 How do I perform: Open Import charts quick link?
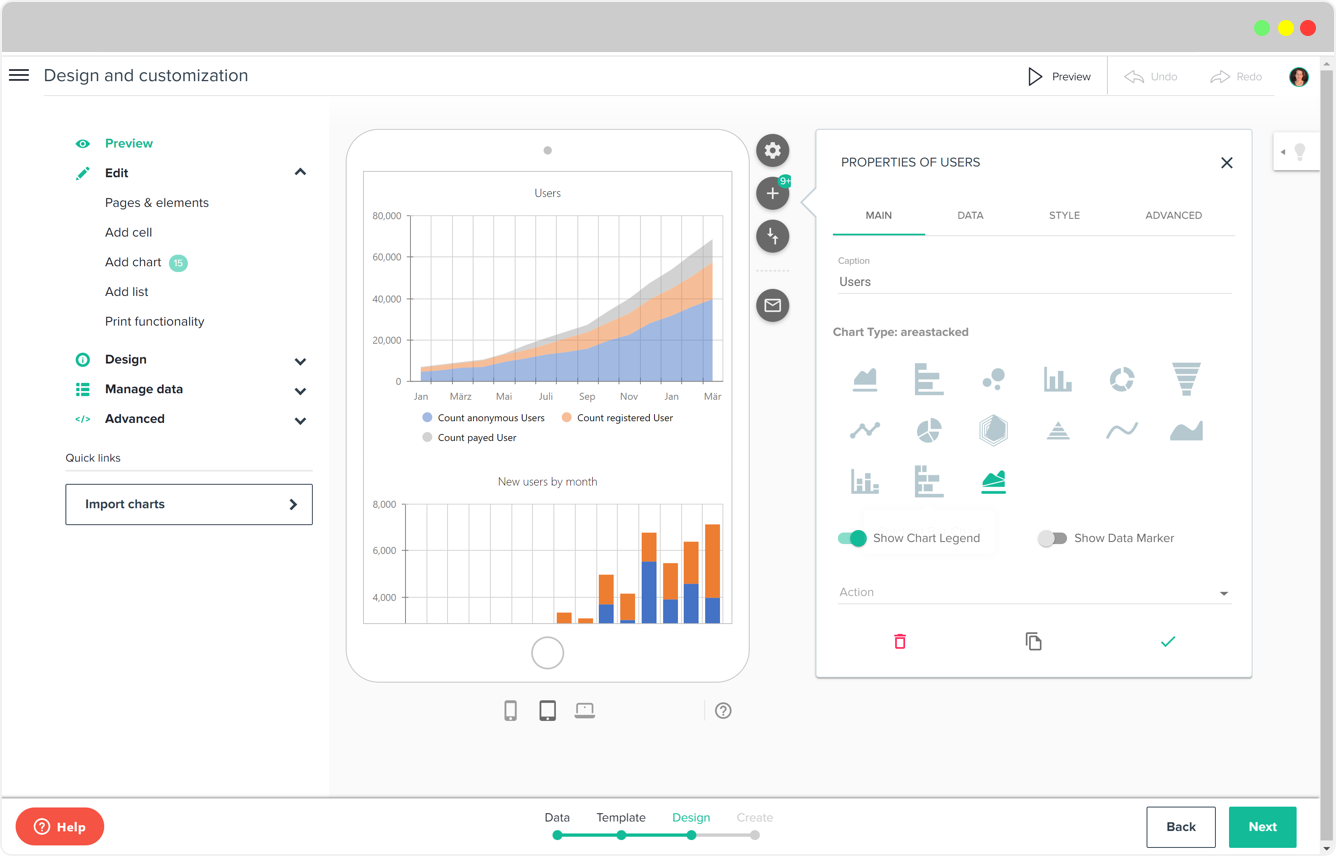pos(189,505)
